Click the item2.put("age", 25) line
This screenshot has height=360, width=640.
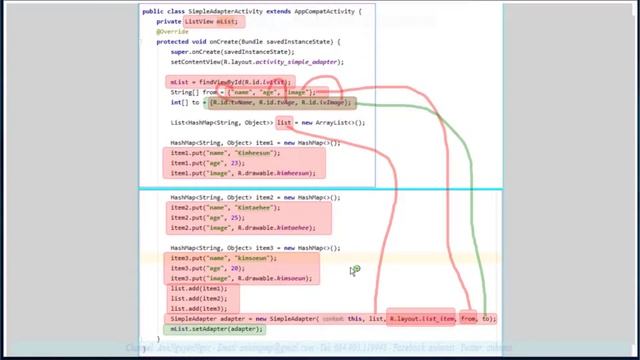[x=207, y=218]
